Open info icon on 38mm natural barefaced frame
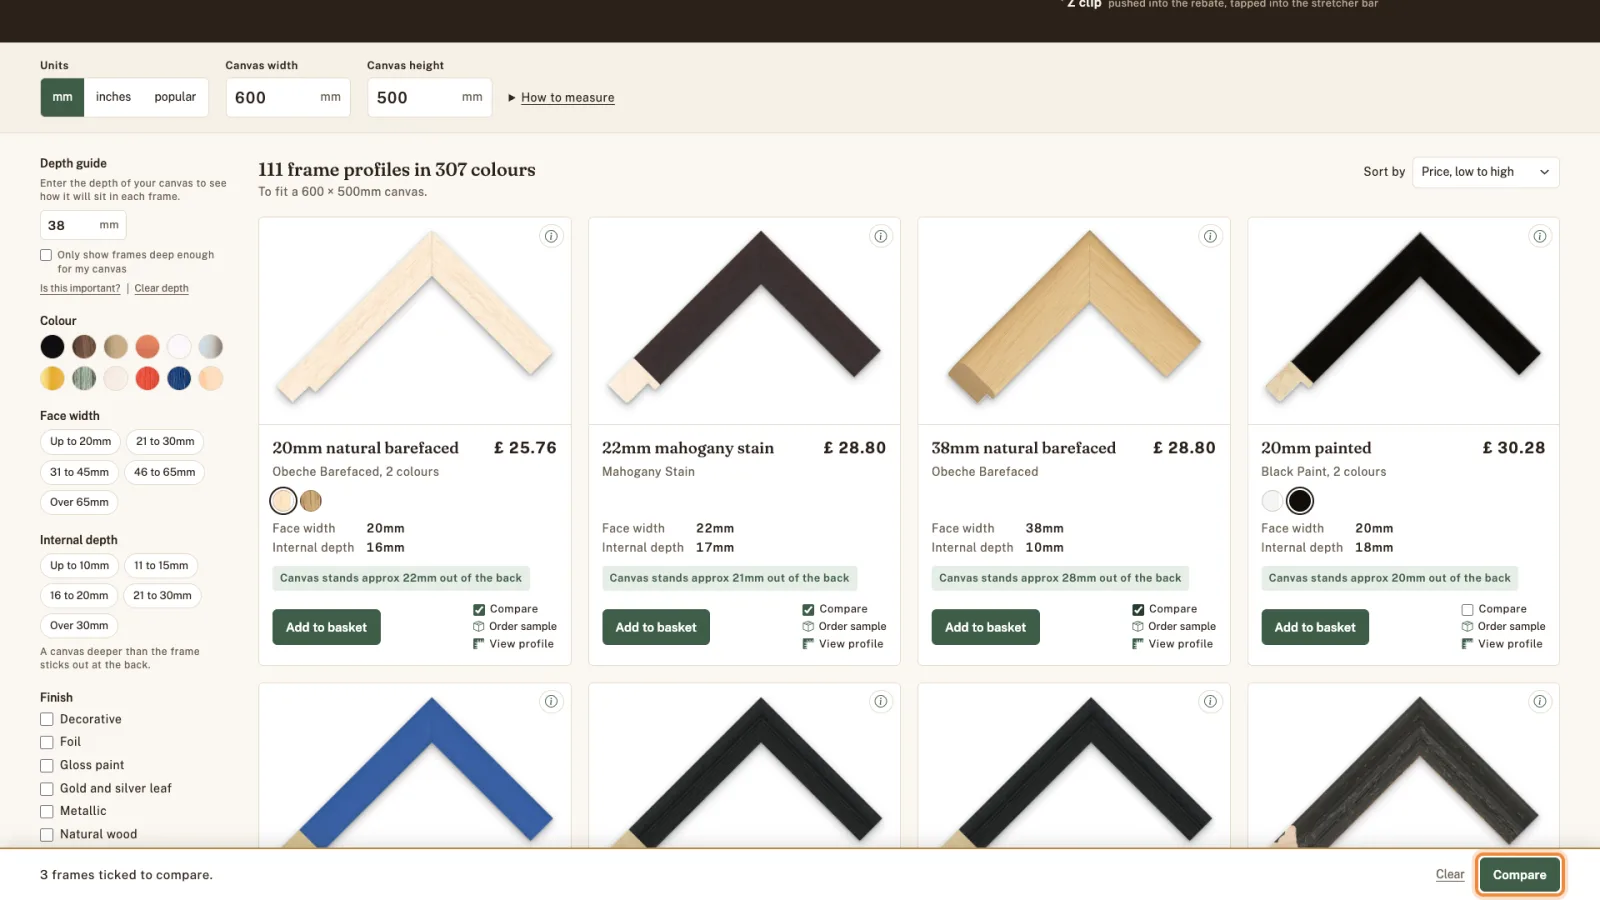 (x=1210, y=237)
